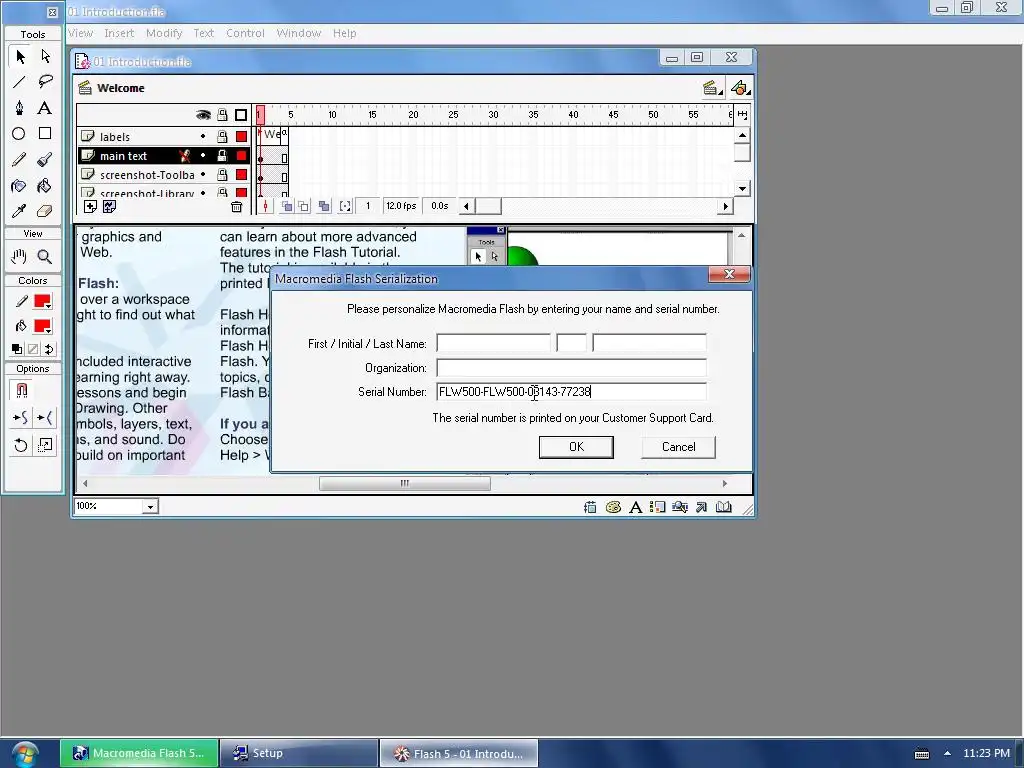Open the Modify menu

pyautogui.click(x=164, y=33)
